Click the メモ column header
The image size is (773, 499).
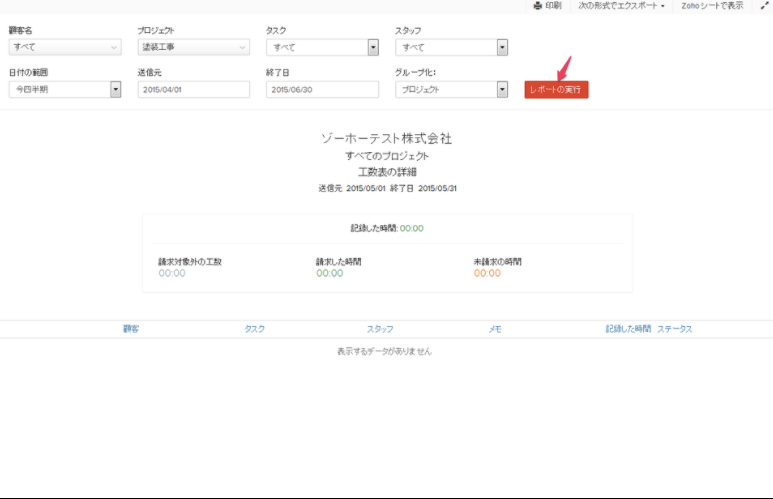[x=495, y=328]
